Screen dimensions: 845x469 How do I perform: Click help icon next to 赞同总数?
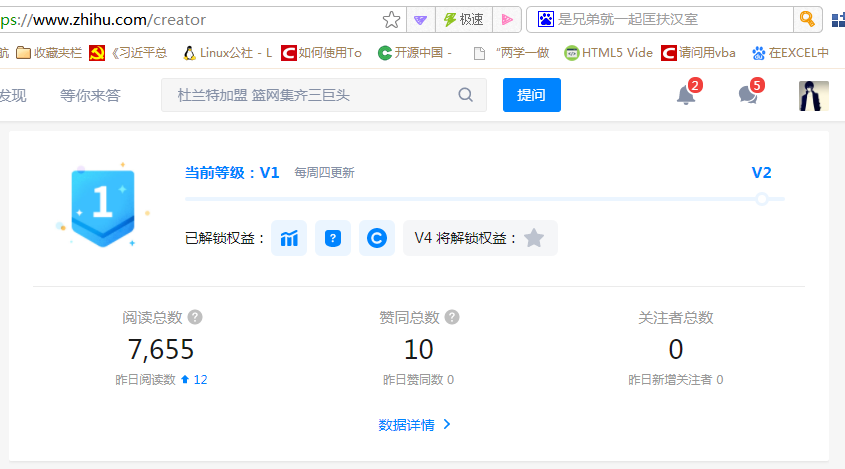[452, 318]
